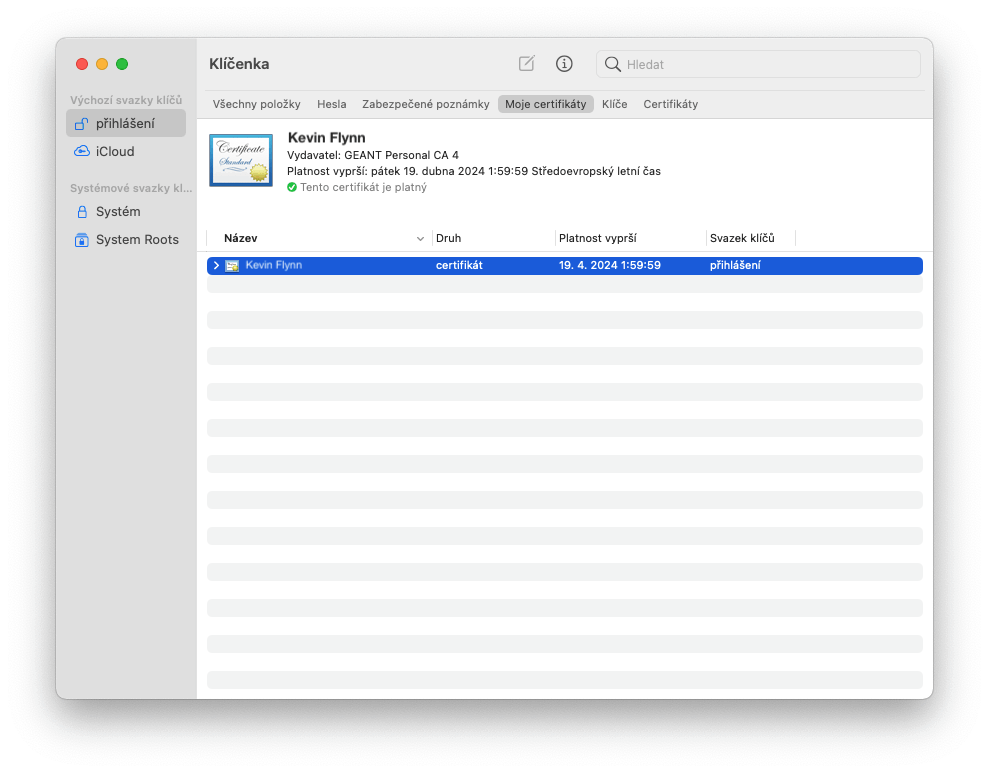Click the new keychain item compose icon
The height and width of the screenshot is (773, 989).
(x=526, y=64)
